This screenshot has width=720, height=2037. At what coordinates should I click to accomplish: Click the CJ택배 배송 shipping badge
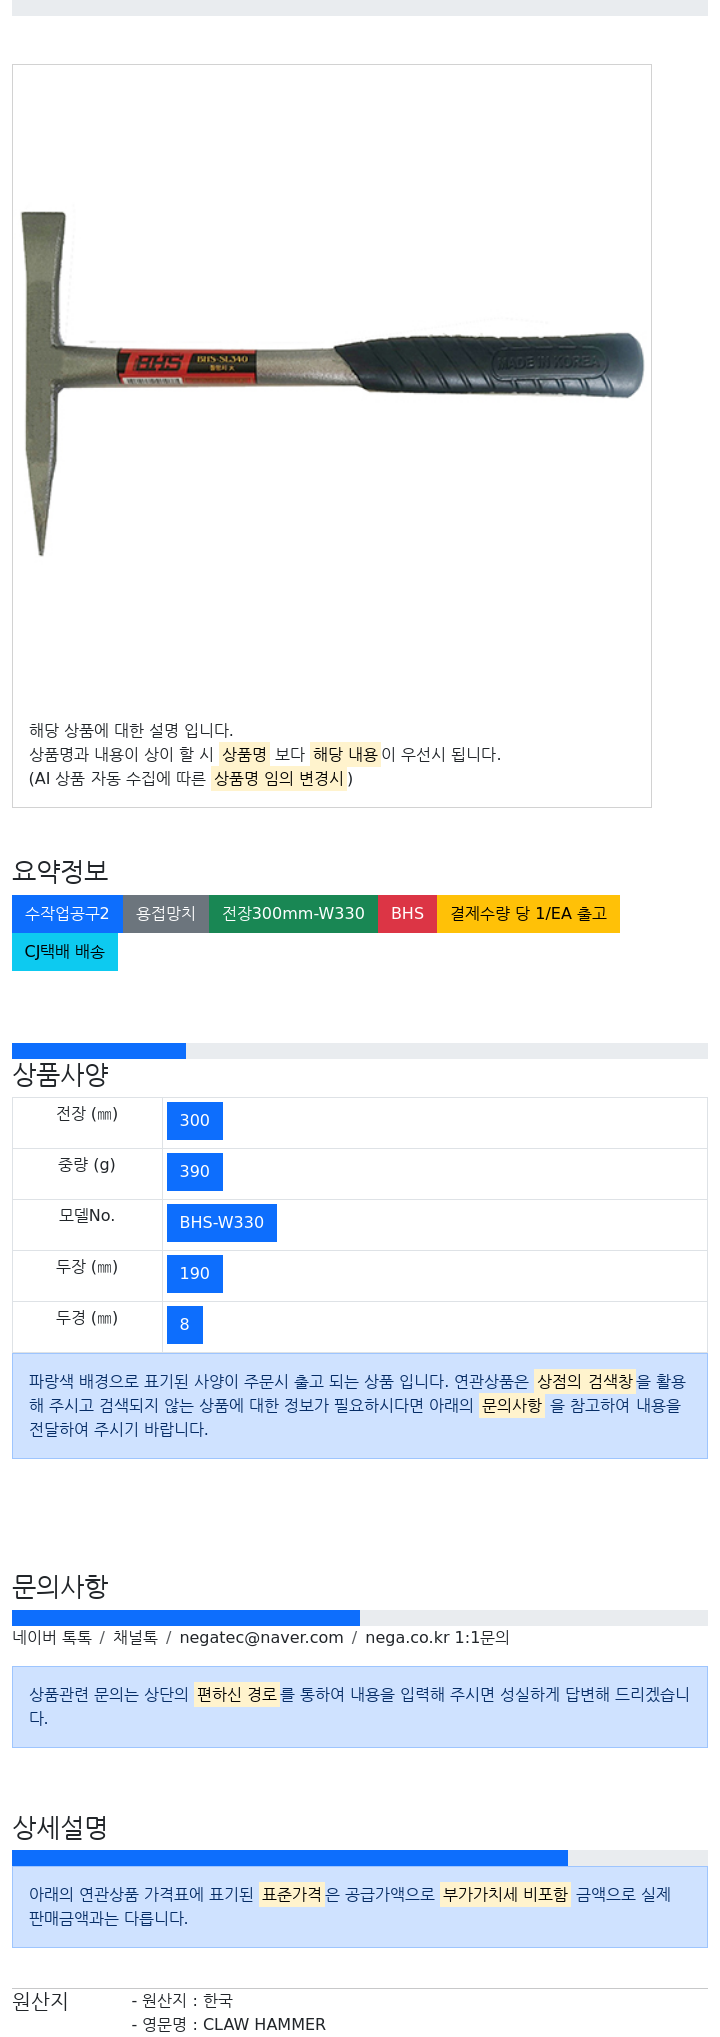point(65,952)
